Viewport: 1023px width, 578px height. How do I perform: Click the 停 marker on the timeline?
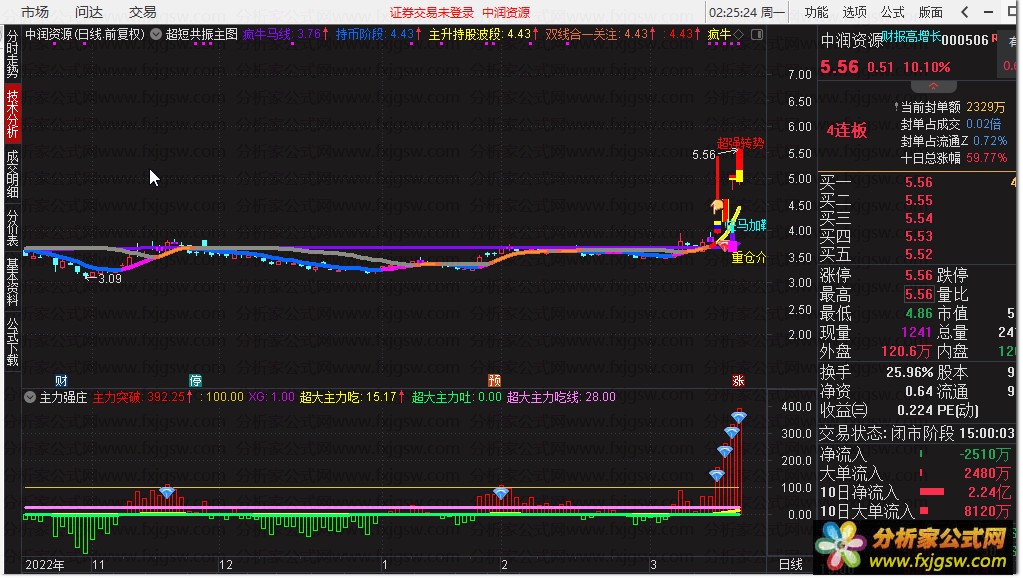[195, 380]
